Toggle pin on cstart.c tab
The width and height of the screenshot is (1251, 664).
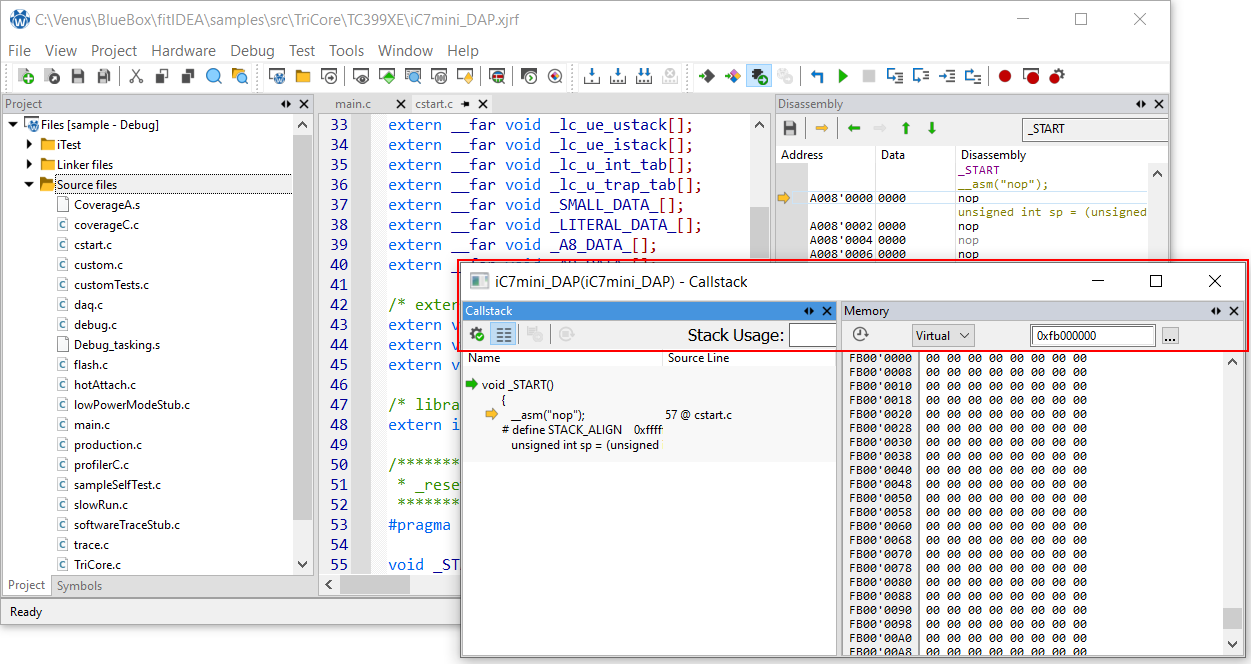pos(466,104)
